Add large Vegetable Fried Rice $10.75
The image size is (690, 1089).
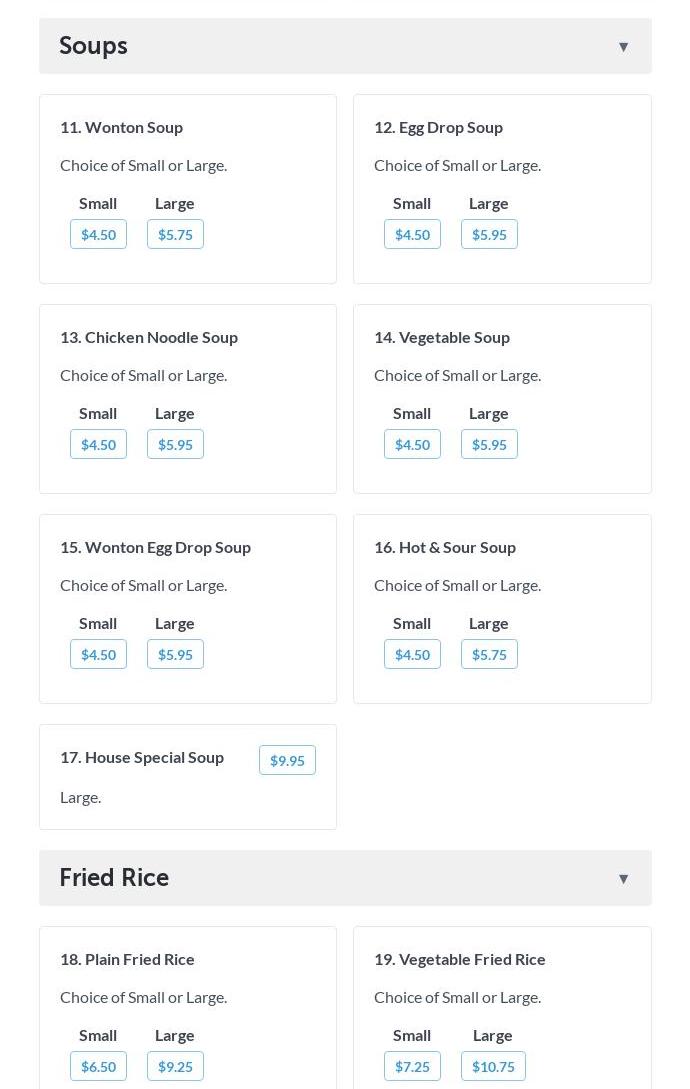pos(493,1067)
